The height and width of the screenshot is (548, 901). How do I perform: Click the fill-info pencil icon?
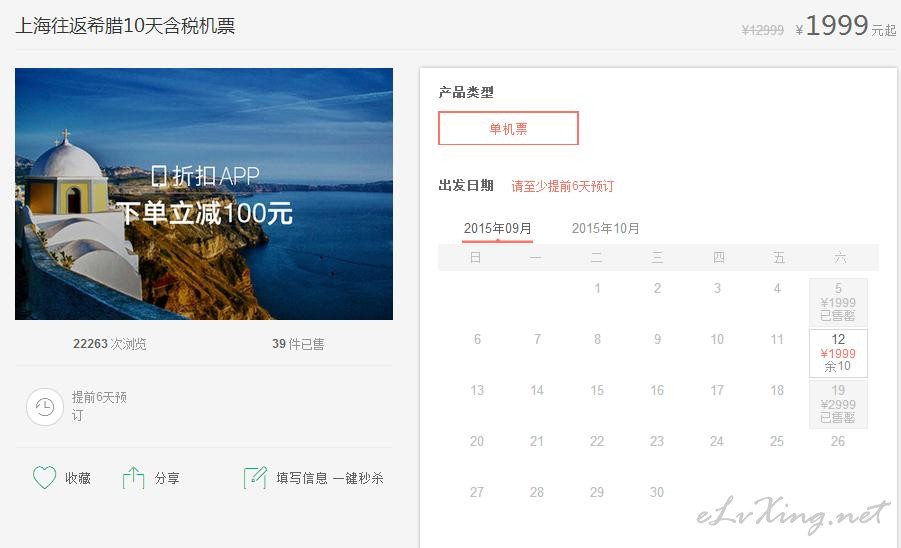255,478
